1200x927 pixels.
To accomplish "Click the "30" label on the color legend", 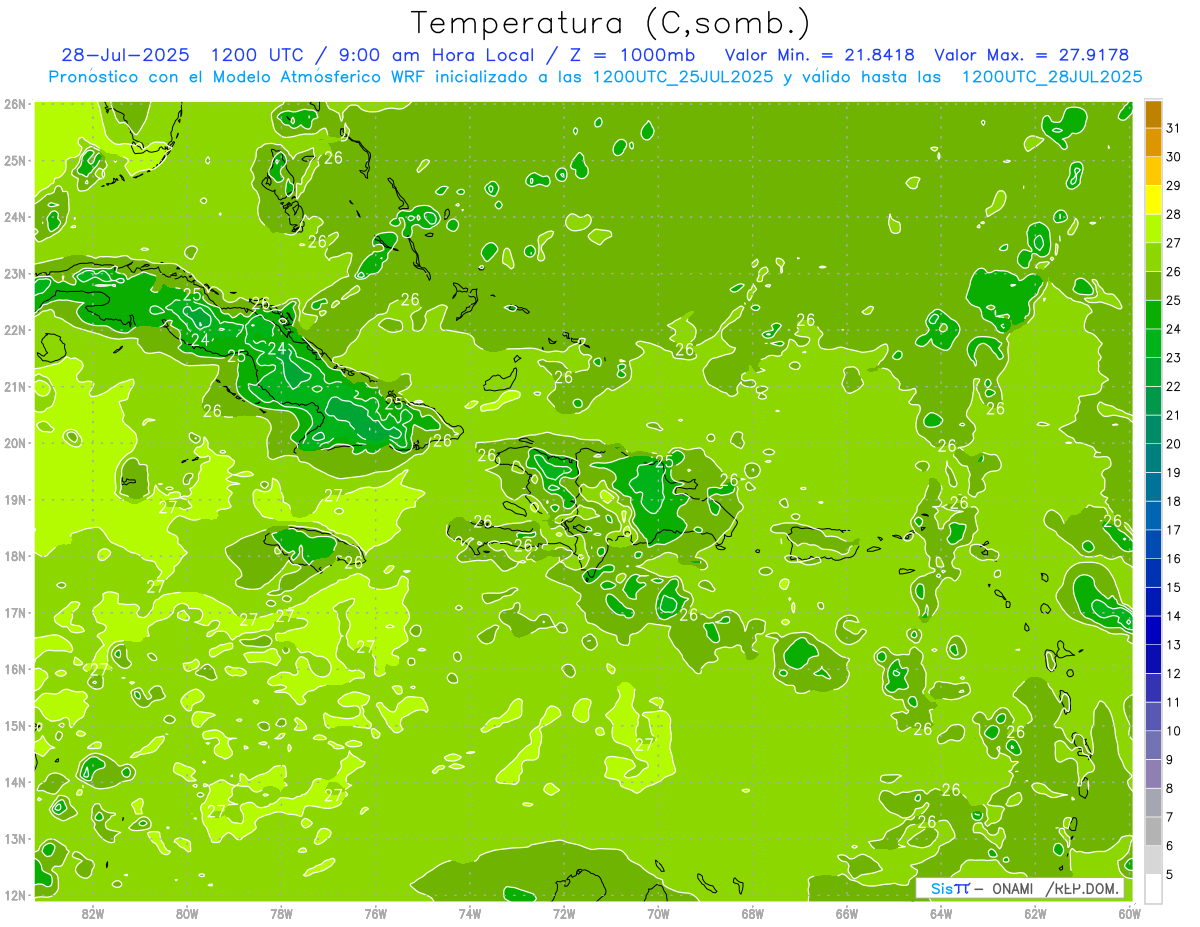I will coord(1174,157).
